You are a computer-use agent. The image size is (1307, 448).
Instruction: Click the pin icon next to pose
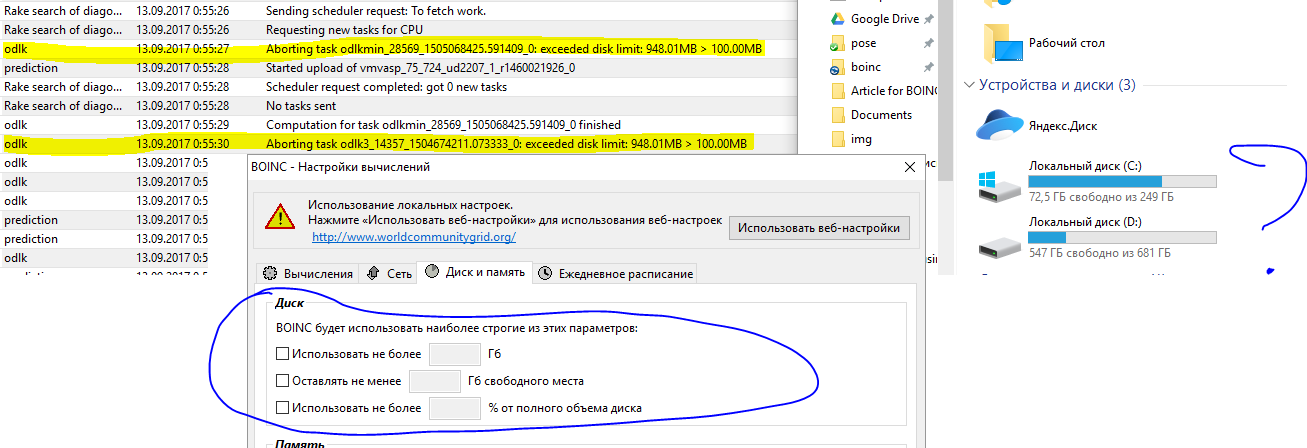pyautogui.click(x=929, y=44)
